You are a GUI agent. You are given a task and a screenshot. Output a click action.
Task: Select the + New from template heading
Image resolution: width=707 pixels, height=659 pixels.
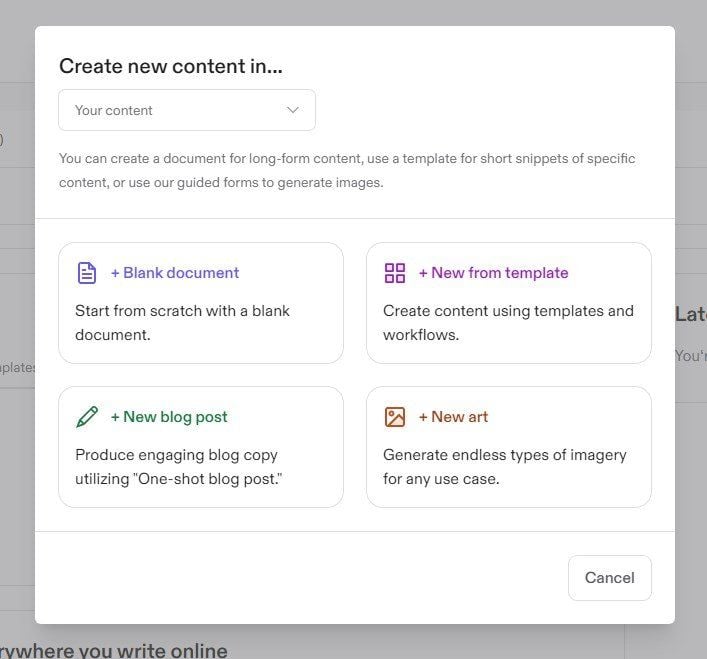[x=493, y=273]
